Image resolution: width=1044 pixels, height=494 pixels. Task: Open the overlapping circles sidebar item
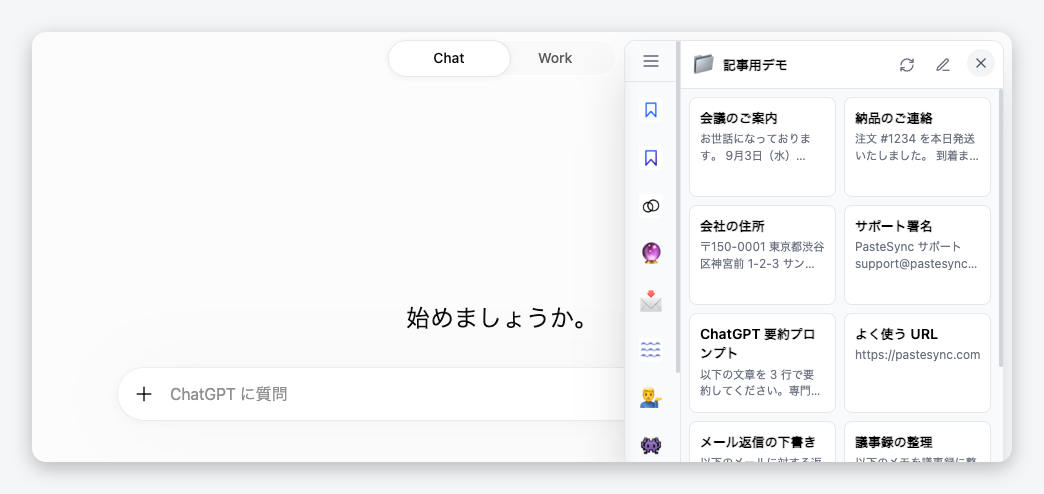pyautogui.click(x=651, y=206)
